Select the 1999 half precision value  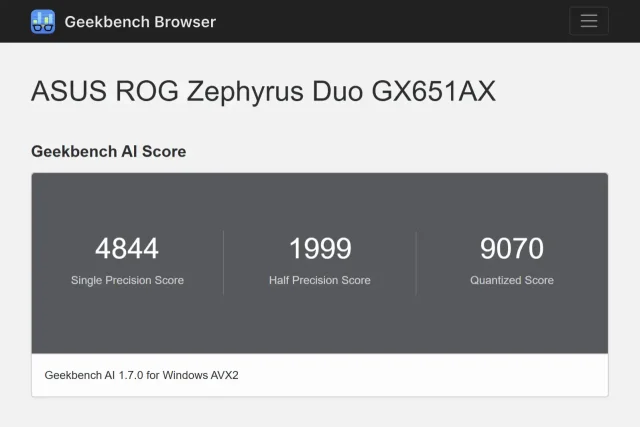(320, 248)
